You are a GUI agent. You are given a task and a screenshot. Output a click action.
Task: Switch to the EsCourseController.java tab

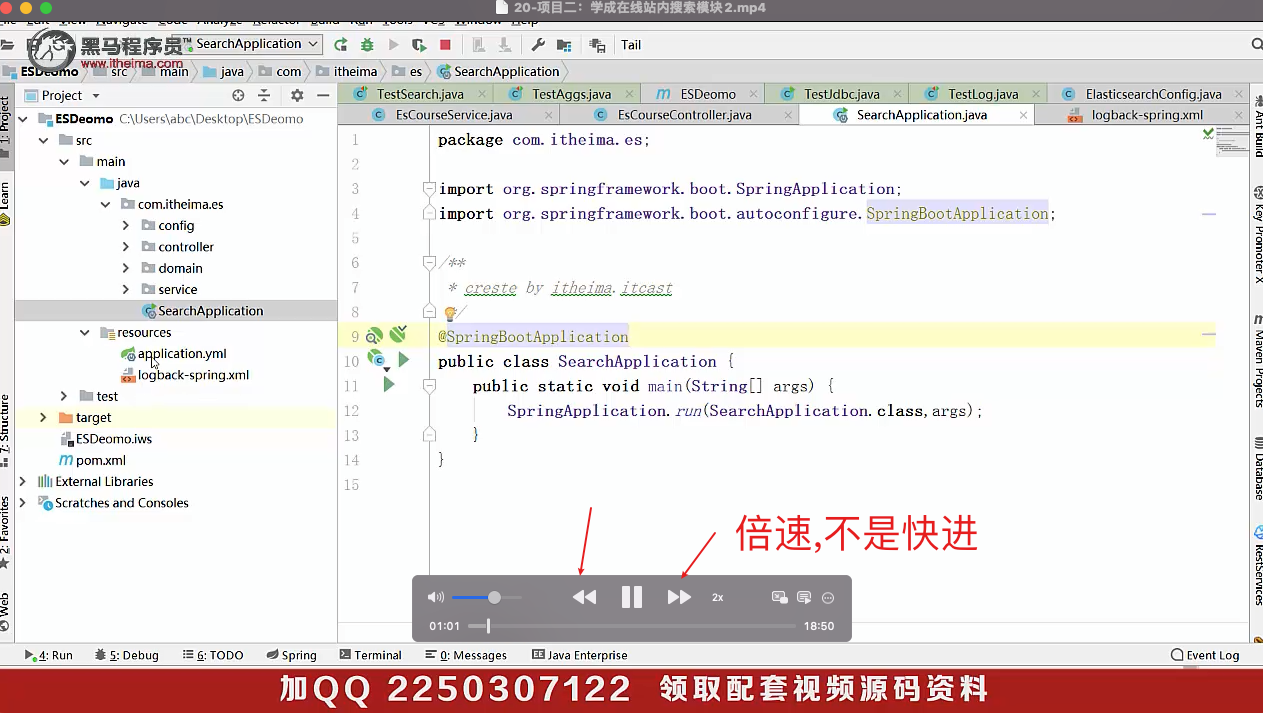coord(684,115)
